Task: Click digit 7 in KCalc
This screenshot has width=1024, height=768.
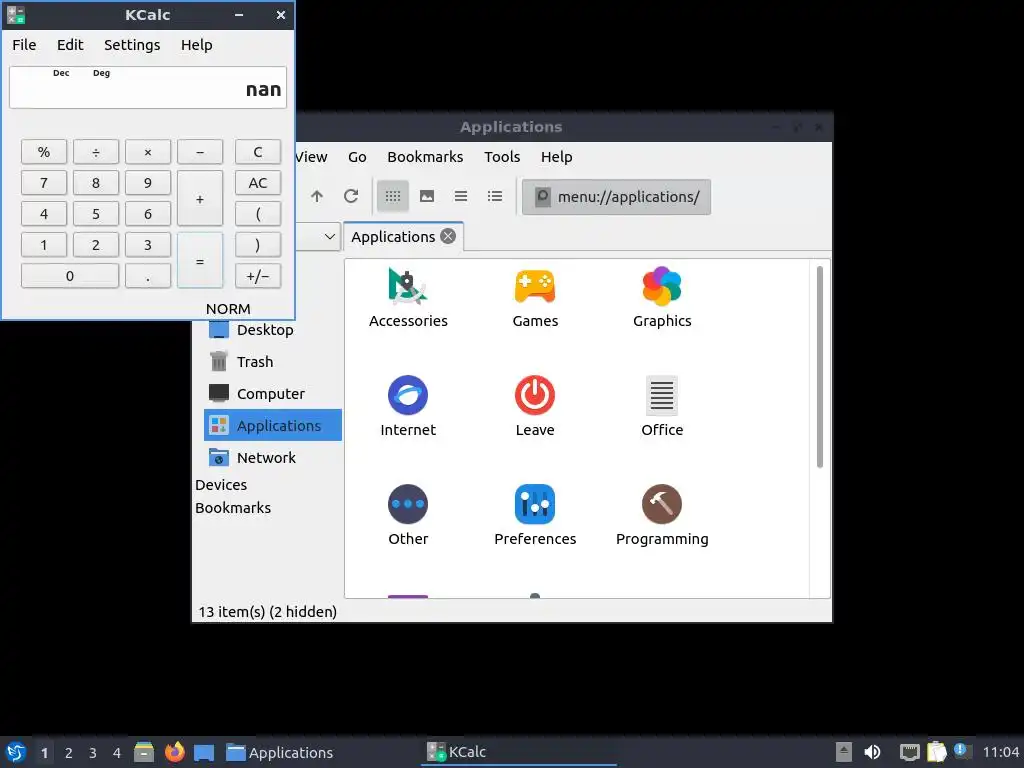Action: coord(44,183)
